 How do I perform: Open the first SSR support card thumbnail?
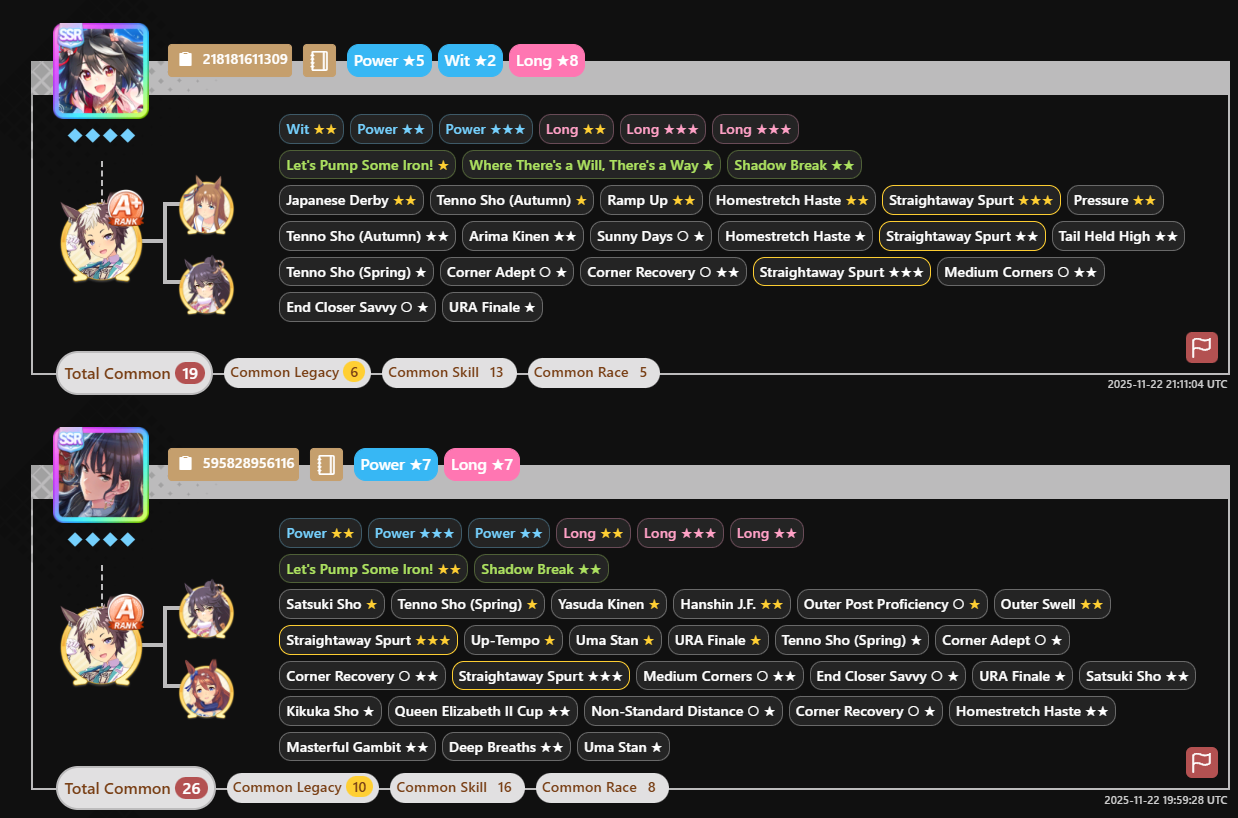click(101, 71)
